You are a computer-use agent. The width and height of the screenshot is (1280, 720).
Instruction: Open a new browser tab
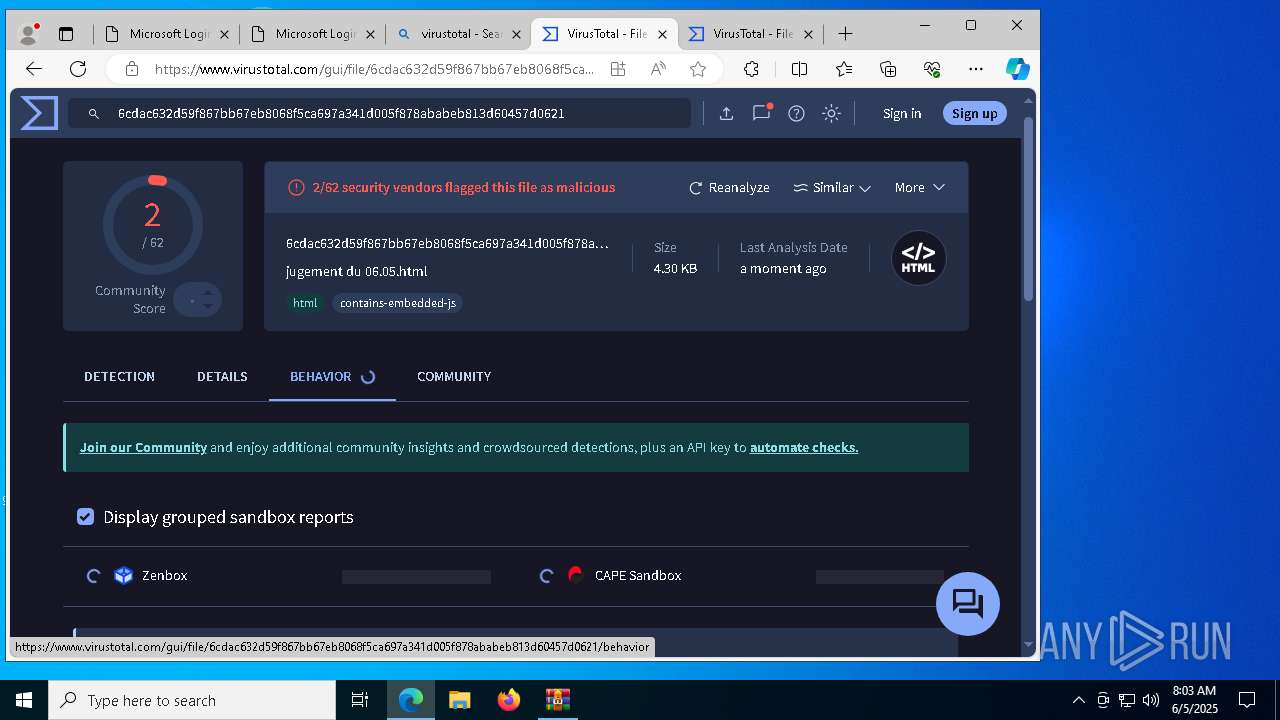pos(845,34)
